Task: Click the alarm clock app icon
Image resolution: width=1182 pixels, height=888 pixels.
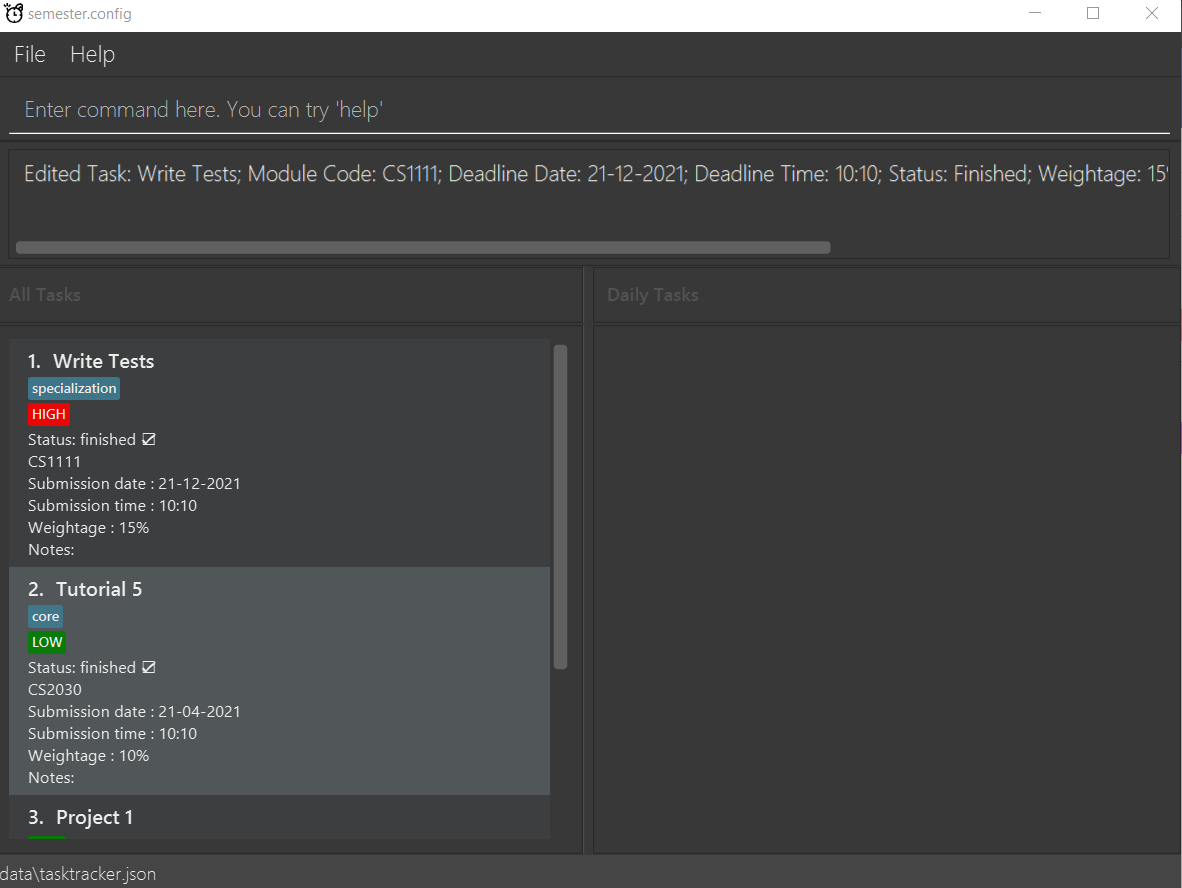Action: (x=14, y=14)
